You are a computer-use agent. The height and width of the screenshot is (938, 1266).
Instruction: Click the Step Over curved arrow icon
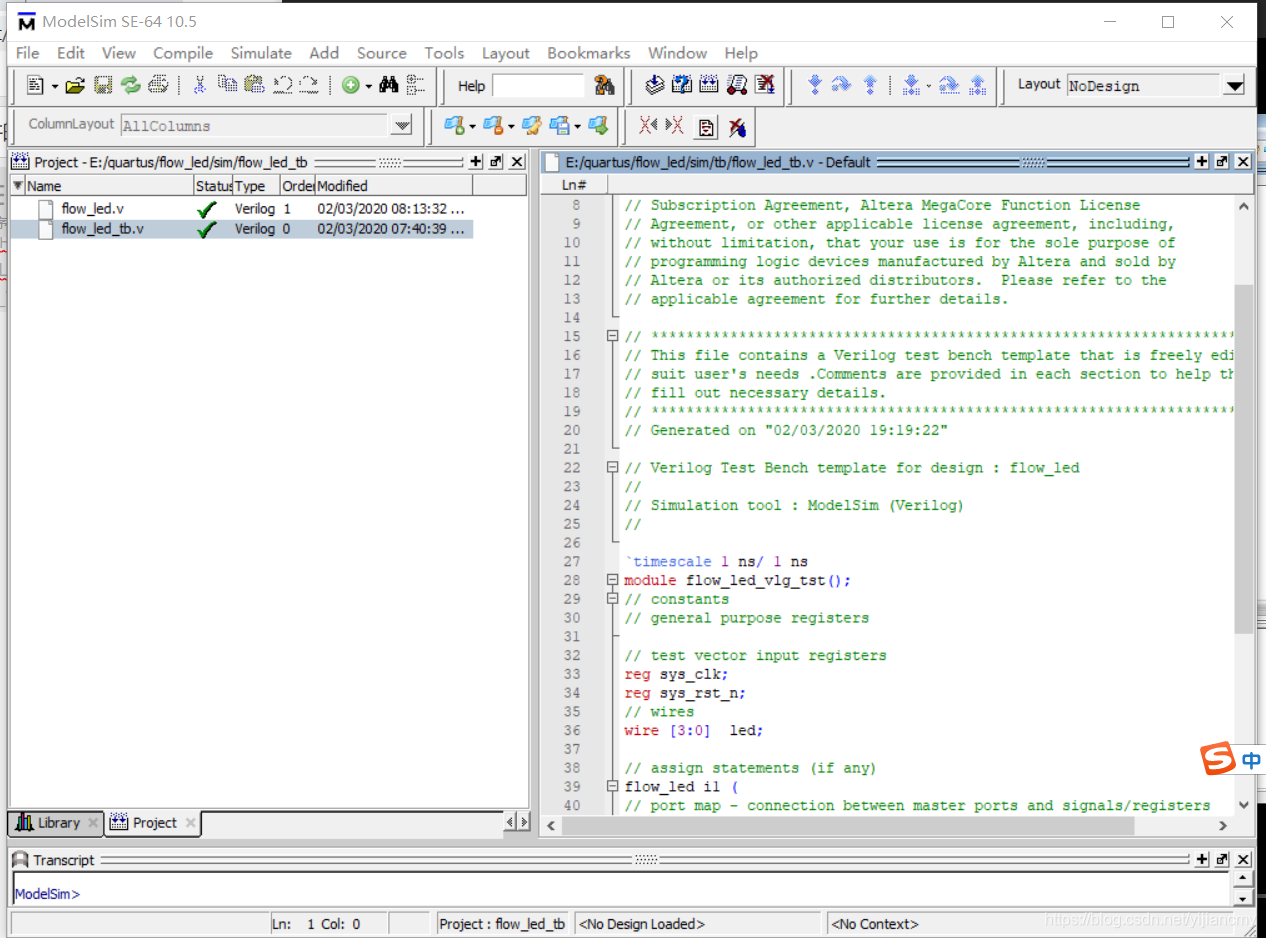pos(842,85)
